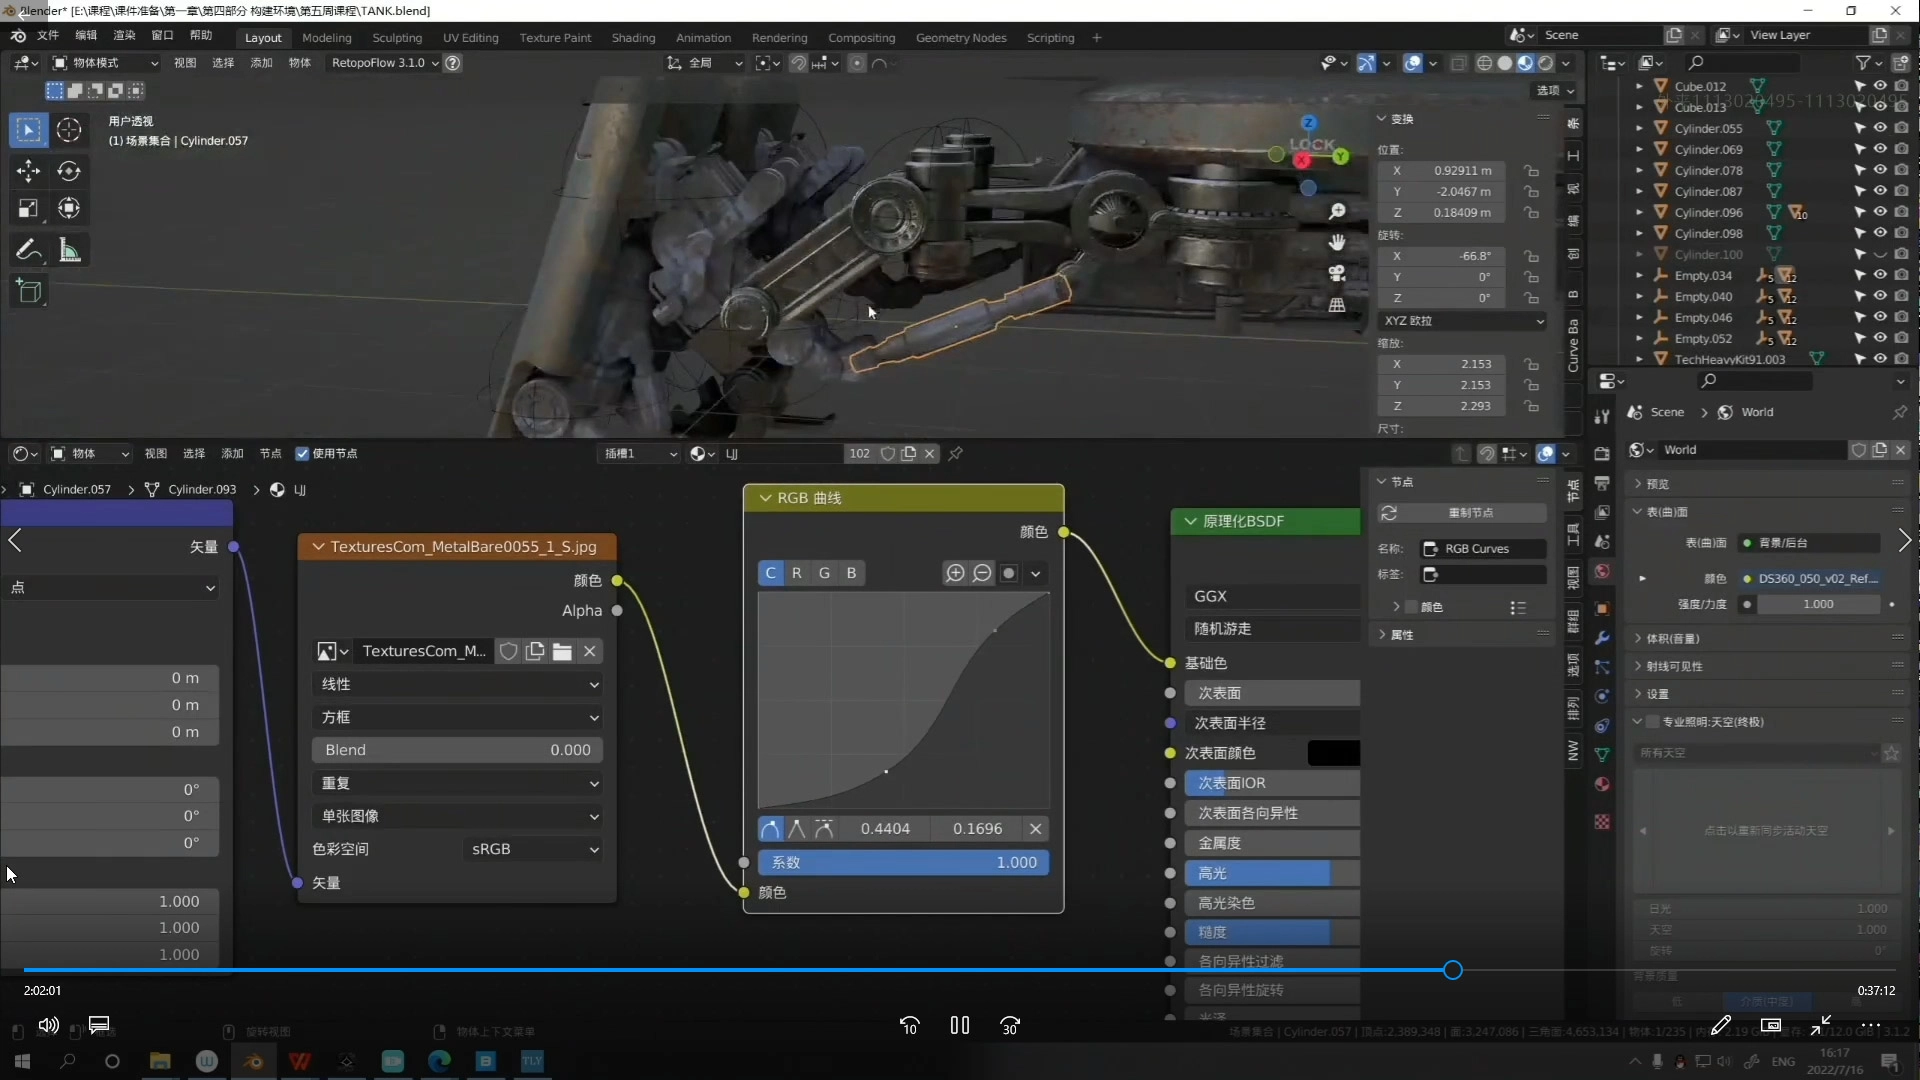The height and width of the screenshot is (1080, 1920).
Task: Click the R channel button in RGB curves
Action: tap(797, 573)
